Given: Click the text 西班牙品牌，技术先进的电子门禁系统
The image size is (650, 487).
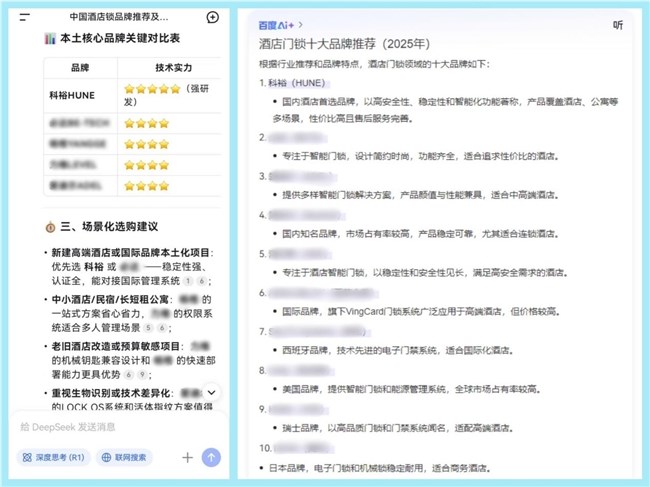Looking at the screenshot, I should (359, 350).
